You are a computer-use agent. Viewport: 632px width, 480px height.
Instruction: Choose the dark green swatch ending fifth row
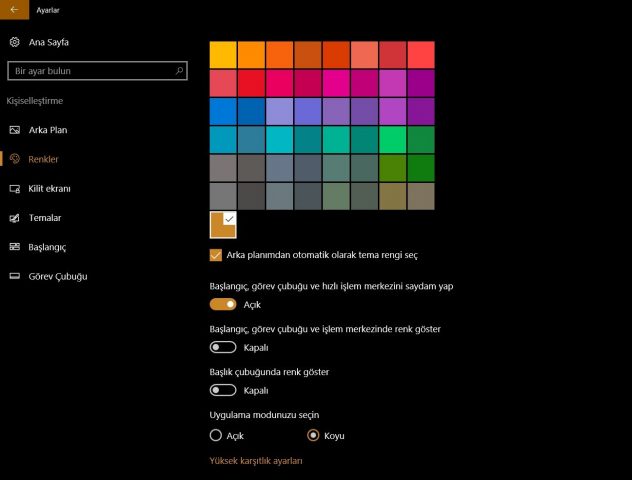point(421,168)
